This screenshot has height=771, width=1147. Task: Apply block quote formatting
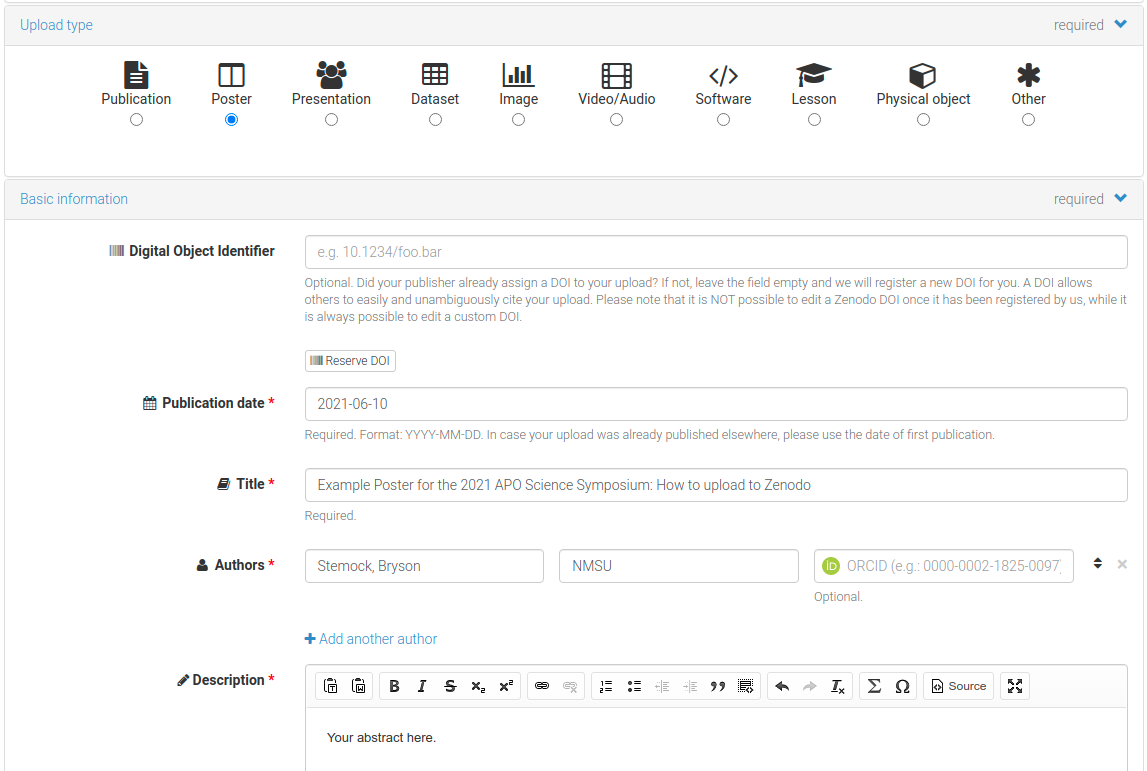[718, 686]
